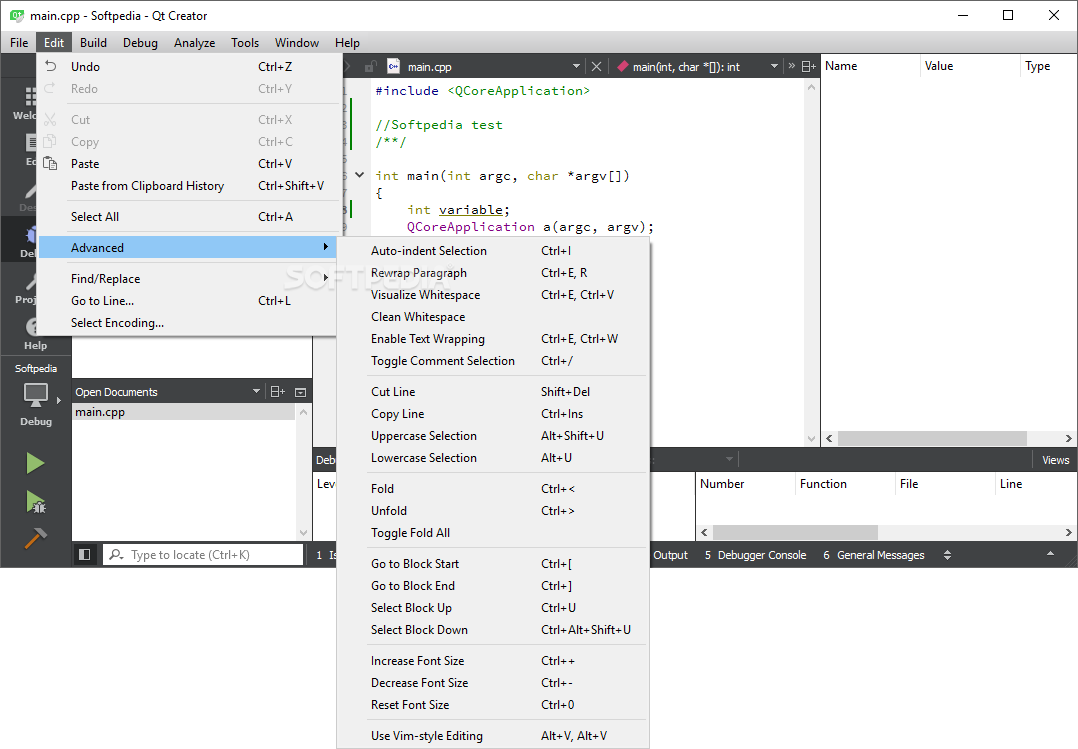Select Toggle Fold All

[493, 533]
